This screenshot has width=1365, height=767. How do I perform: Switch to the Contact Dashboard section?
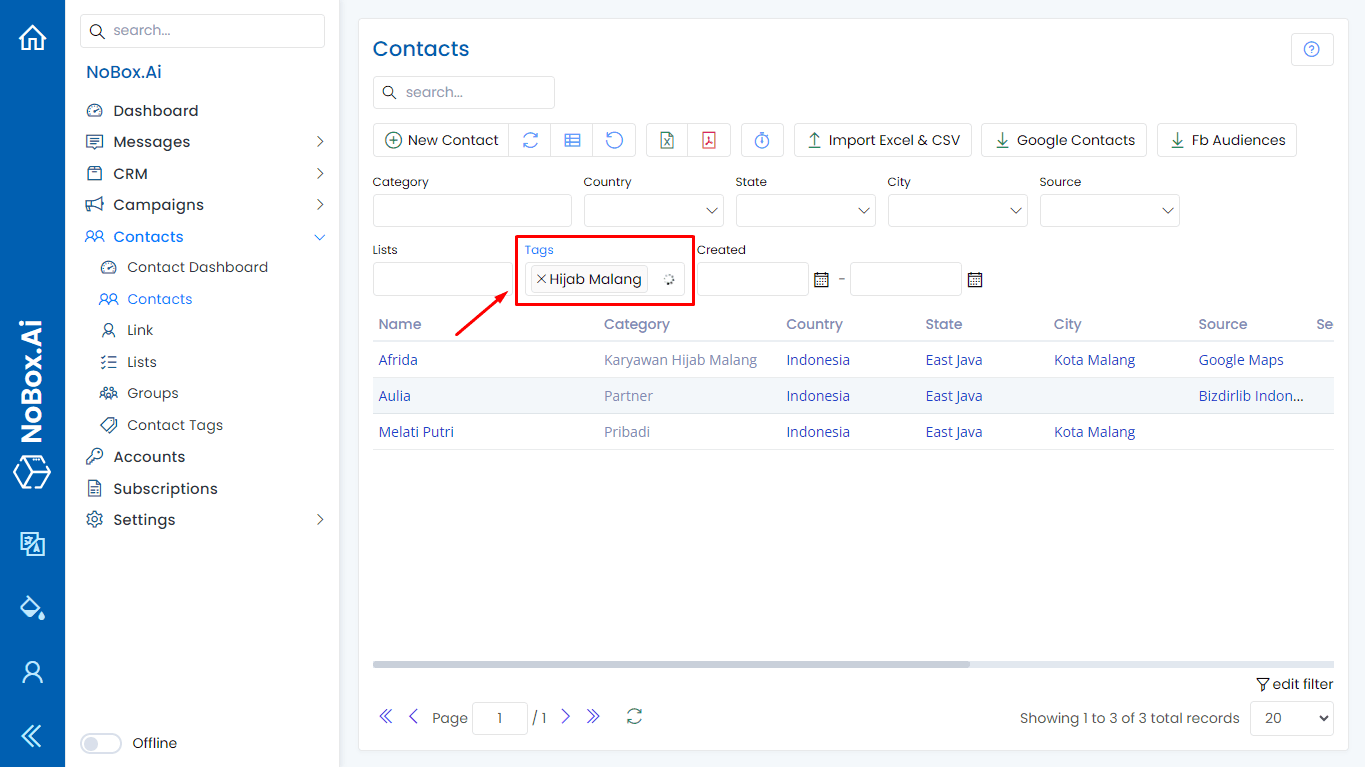coord(197,267)
